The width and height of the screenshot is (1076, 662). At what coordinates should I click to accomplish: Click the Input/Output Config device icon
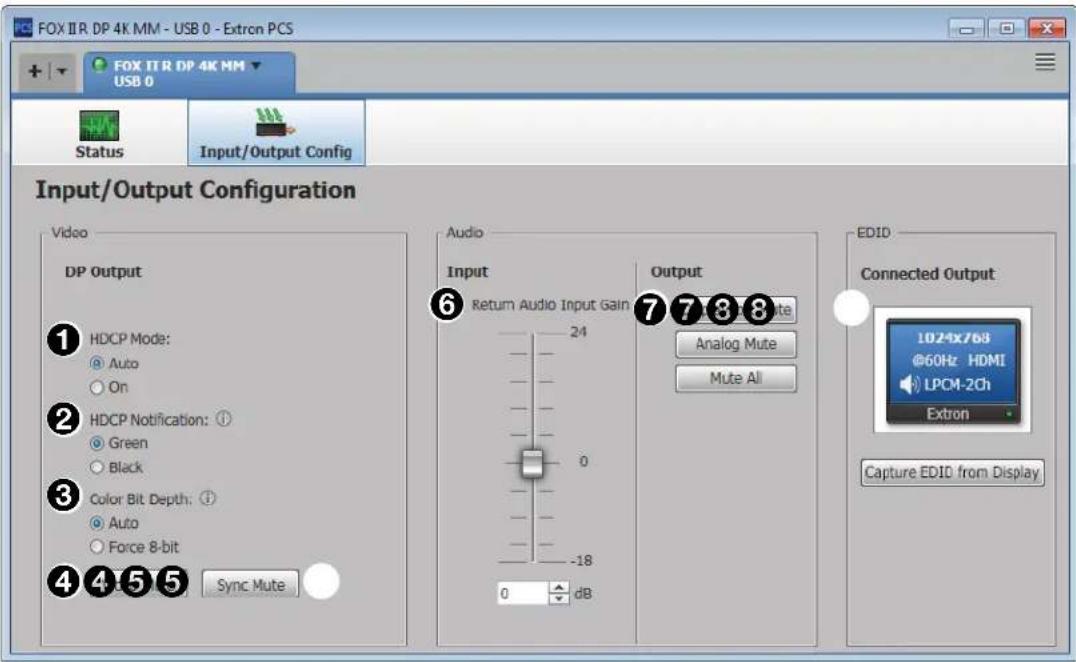coord(274,123)
